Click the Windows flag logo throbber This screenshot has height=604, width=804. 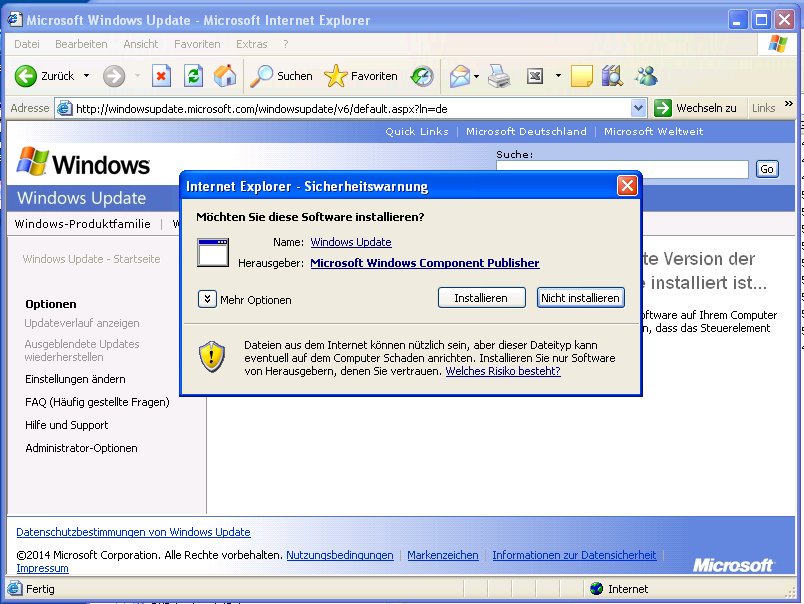(x=778, y=44)
